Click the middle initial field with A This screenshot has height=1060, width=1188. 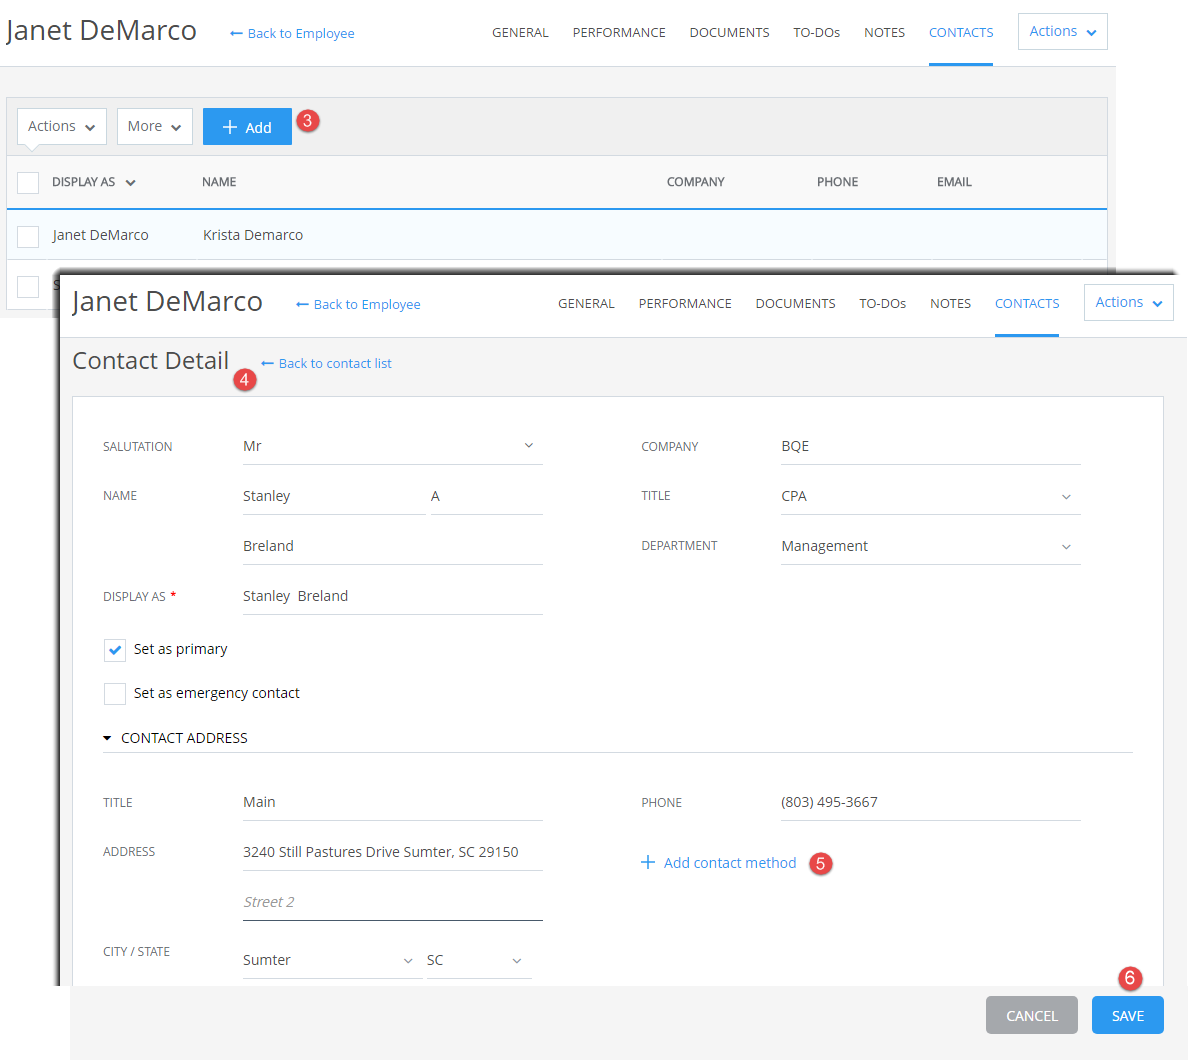486,496
